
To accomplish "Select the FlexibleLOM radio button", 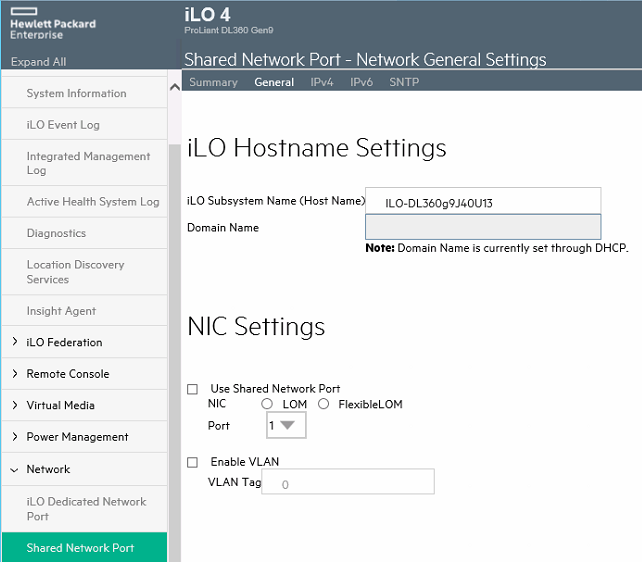I will [323, 404].
